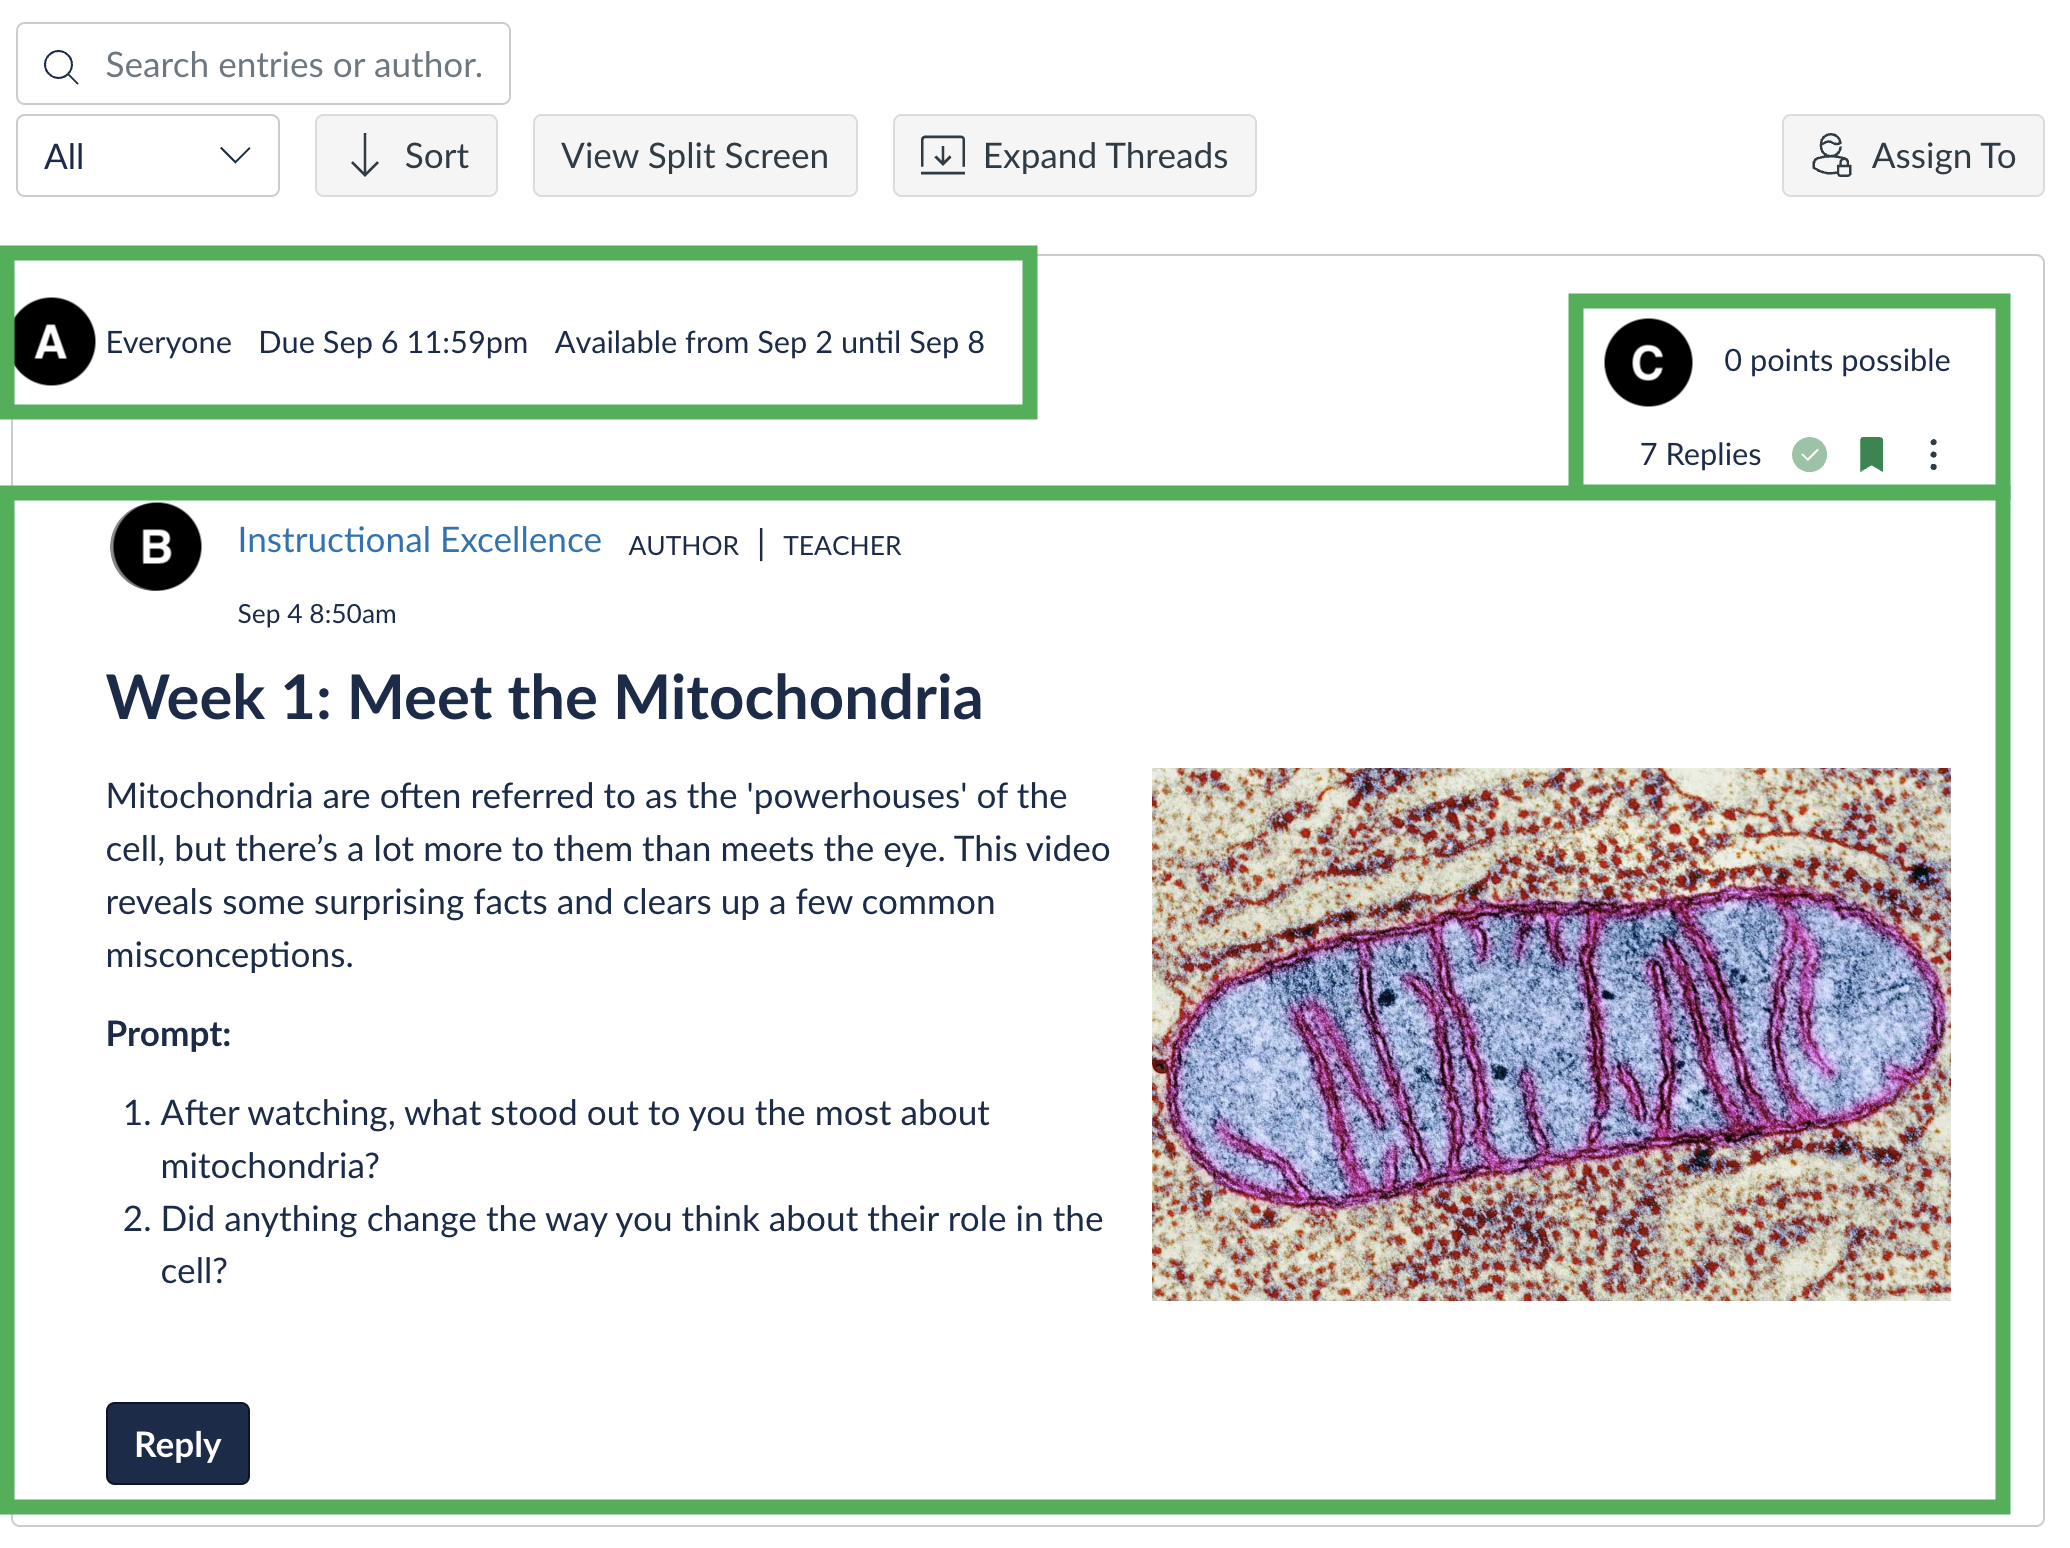Click the Sort arrow icon
This screenshot has width=2070, height=1548.
[x=365, y=156]
